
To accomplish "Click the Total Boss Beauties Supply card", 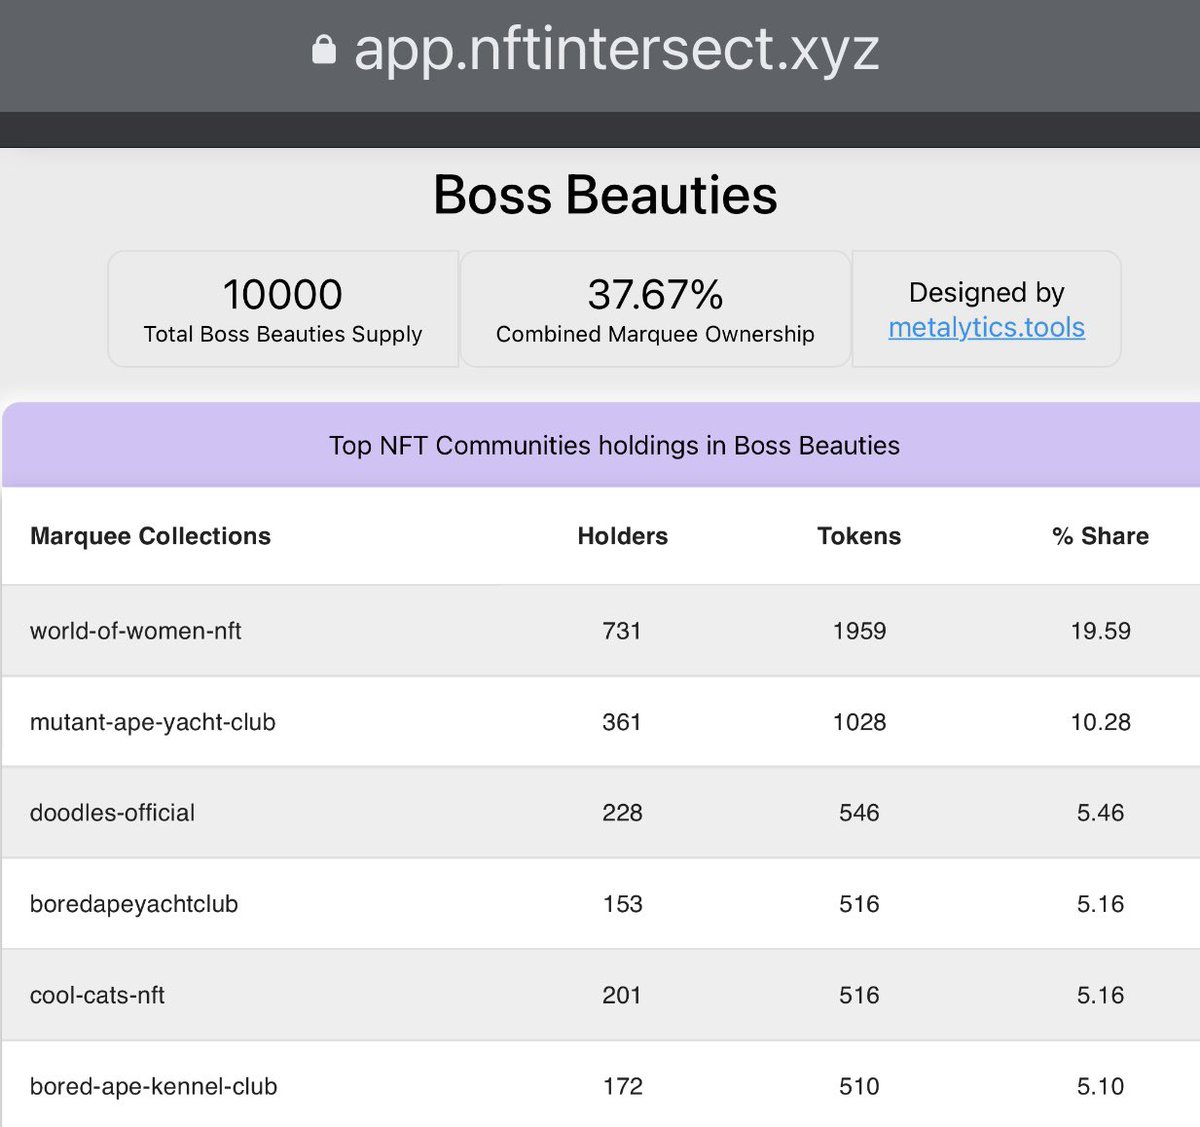I will tap(283, 308).
